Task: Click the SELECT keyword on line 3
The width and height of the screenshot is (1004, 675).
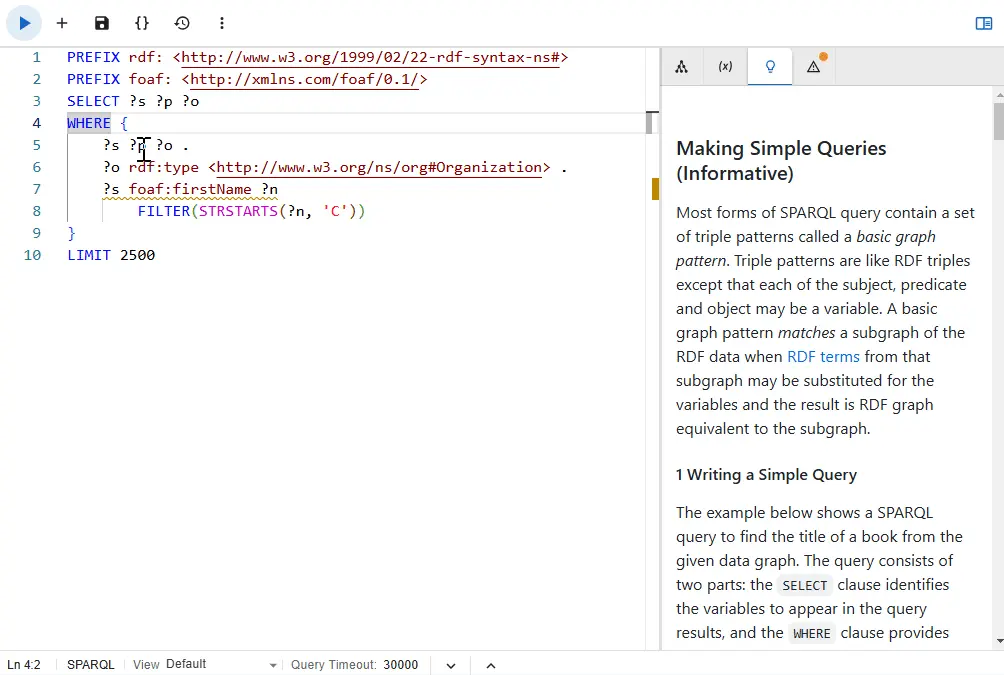Action: click(93, 101)
